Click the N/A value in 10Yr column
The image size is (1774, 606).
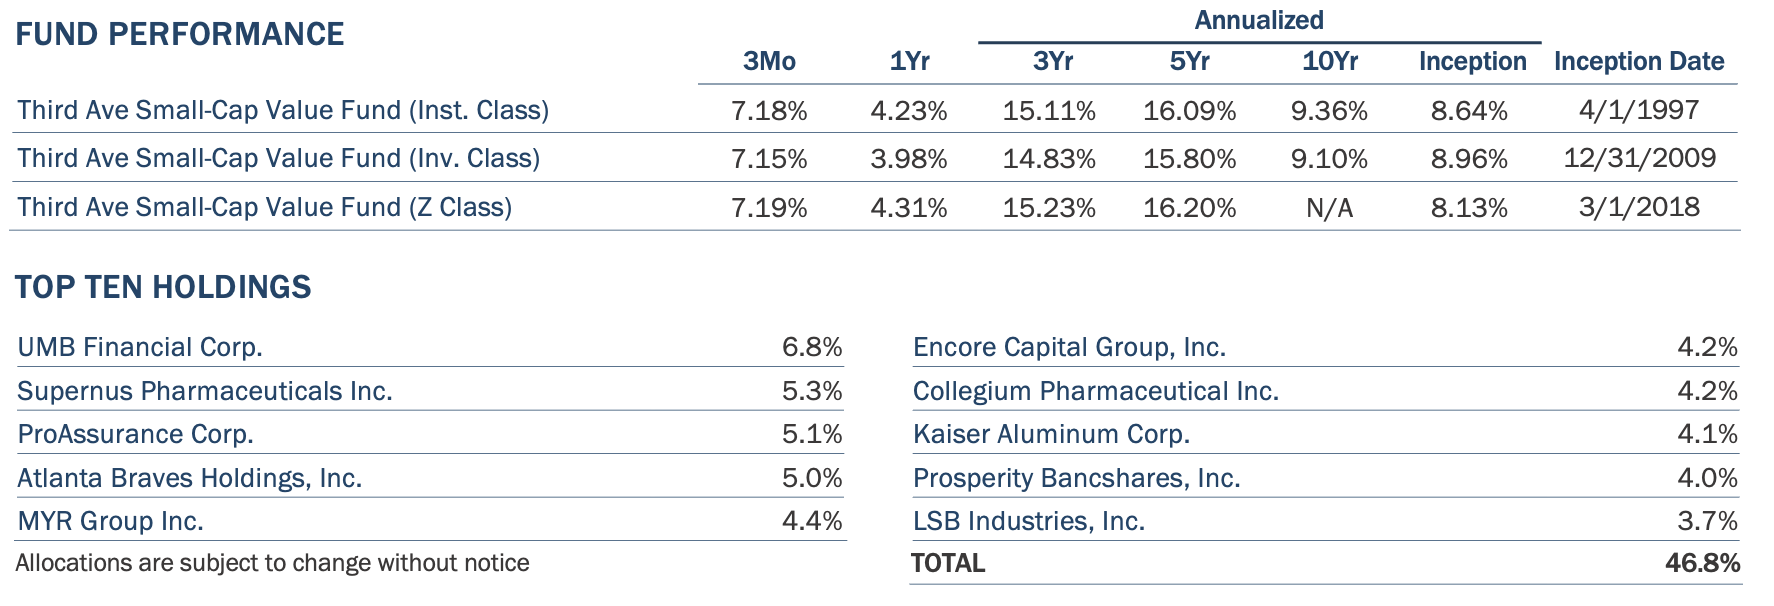pos(1329,208)
